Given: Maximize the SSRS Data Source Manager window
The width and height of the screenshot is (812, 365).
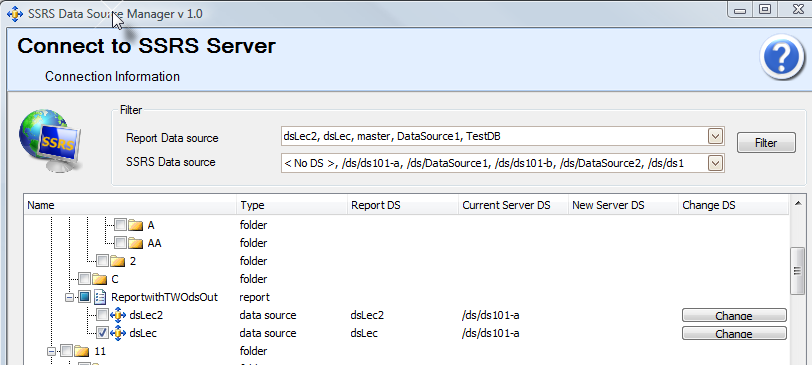Looking at the screenshot, I should 764,9.
